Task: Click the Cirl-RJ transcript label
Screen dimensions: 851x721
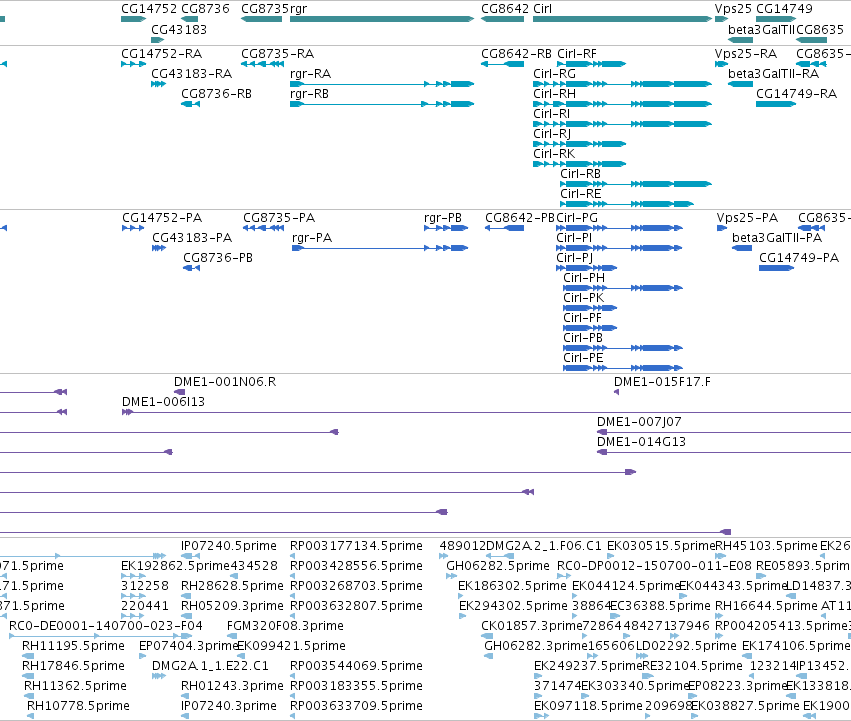Action: tap(551, 134)
